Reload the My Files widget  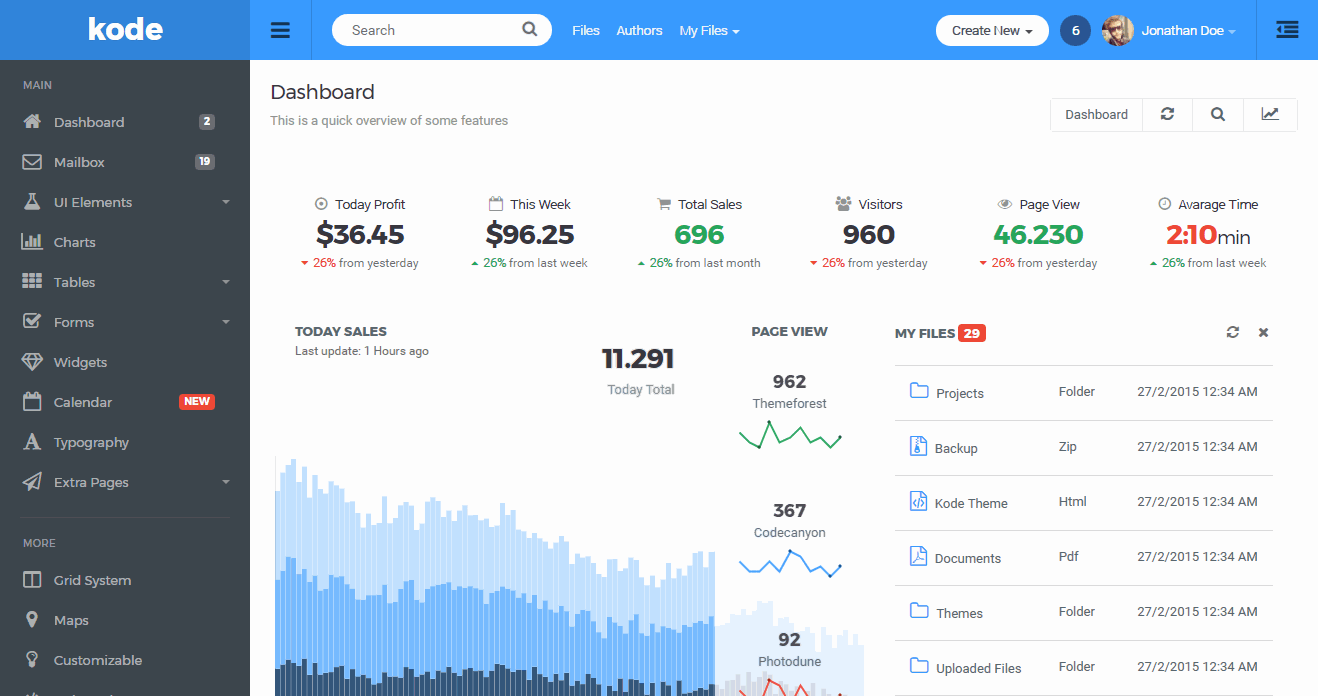1232,332
